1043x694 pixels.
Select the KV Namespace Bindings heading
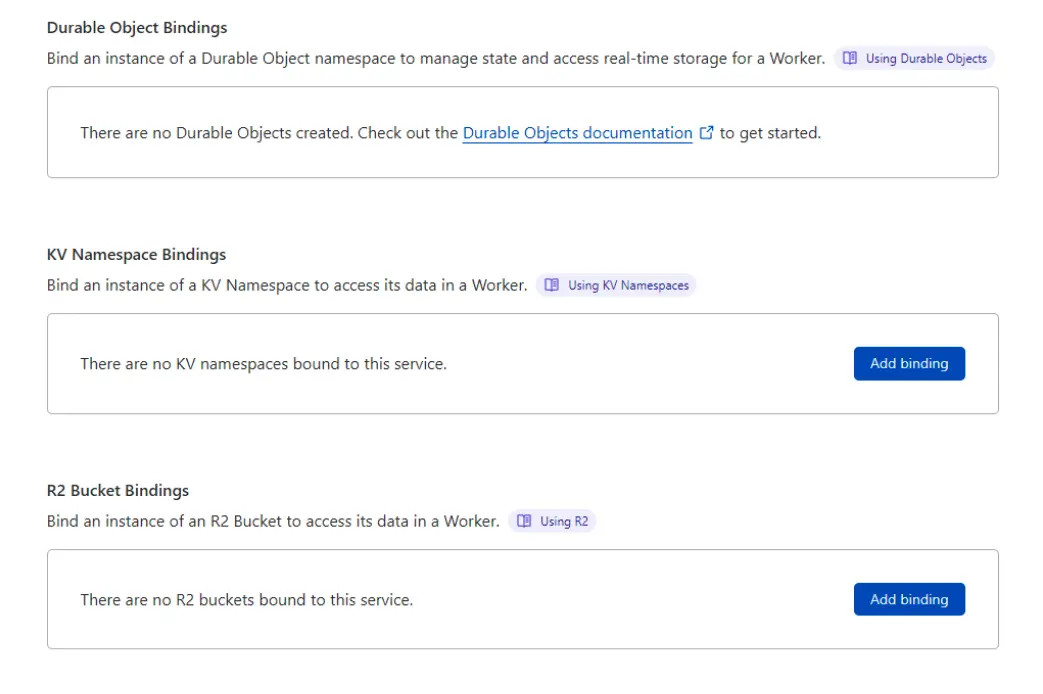(137, 254)
